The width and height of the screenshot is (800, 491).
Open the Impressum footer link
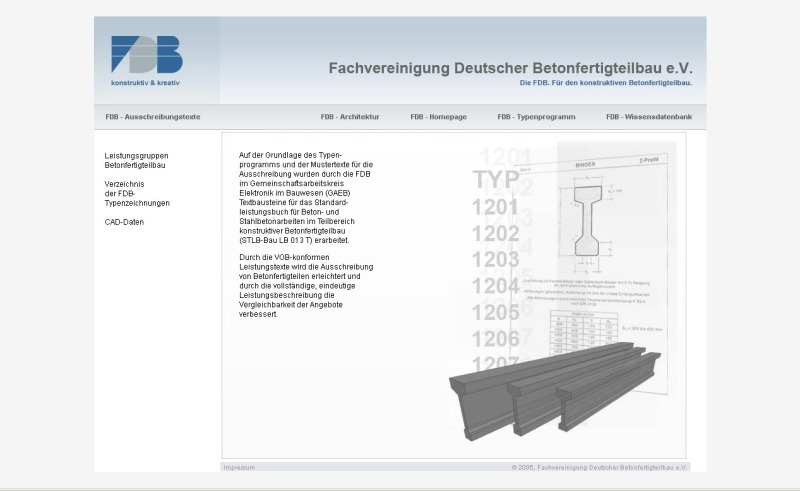pos(239,468)
